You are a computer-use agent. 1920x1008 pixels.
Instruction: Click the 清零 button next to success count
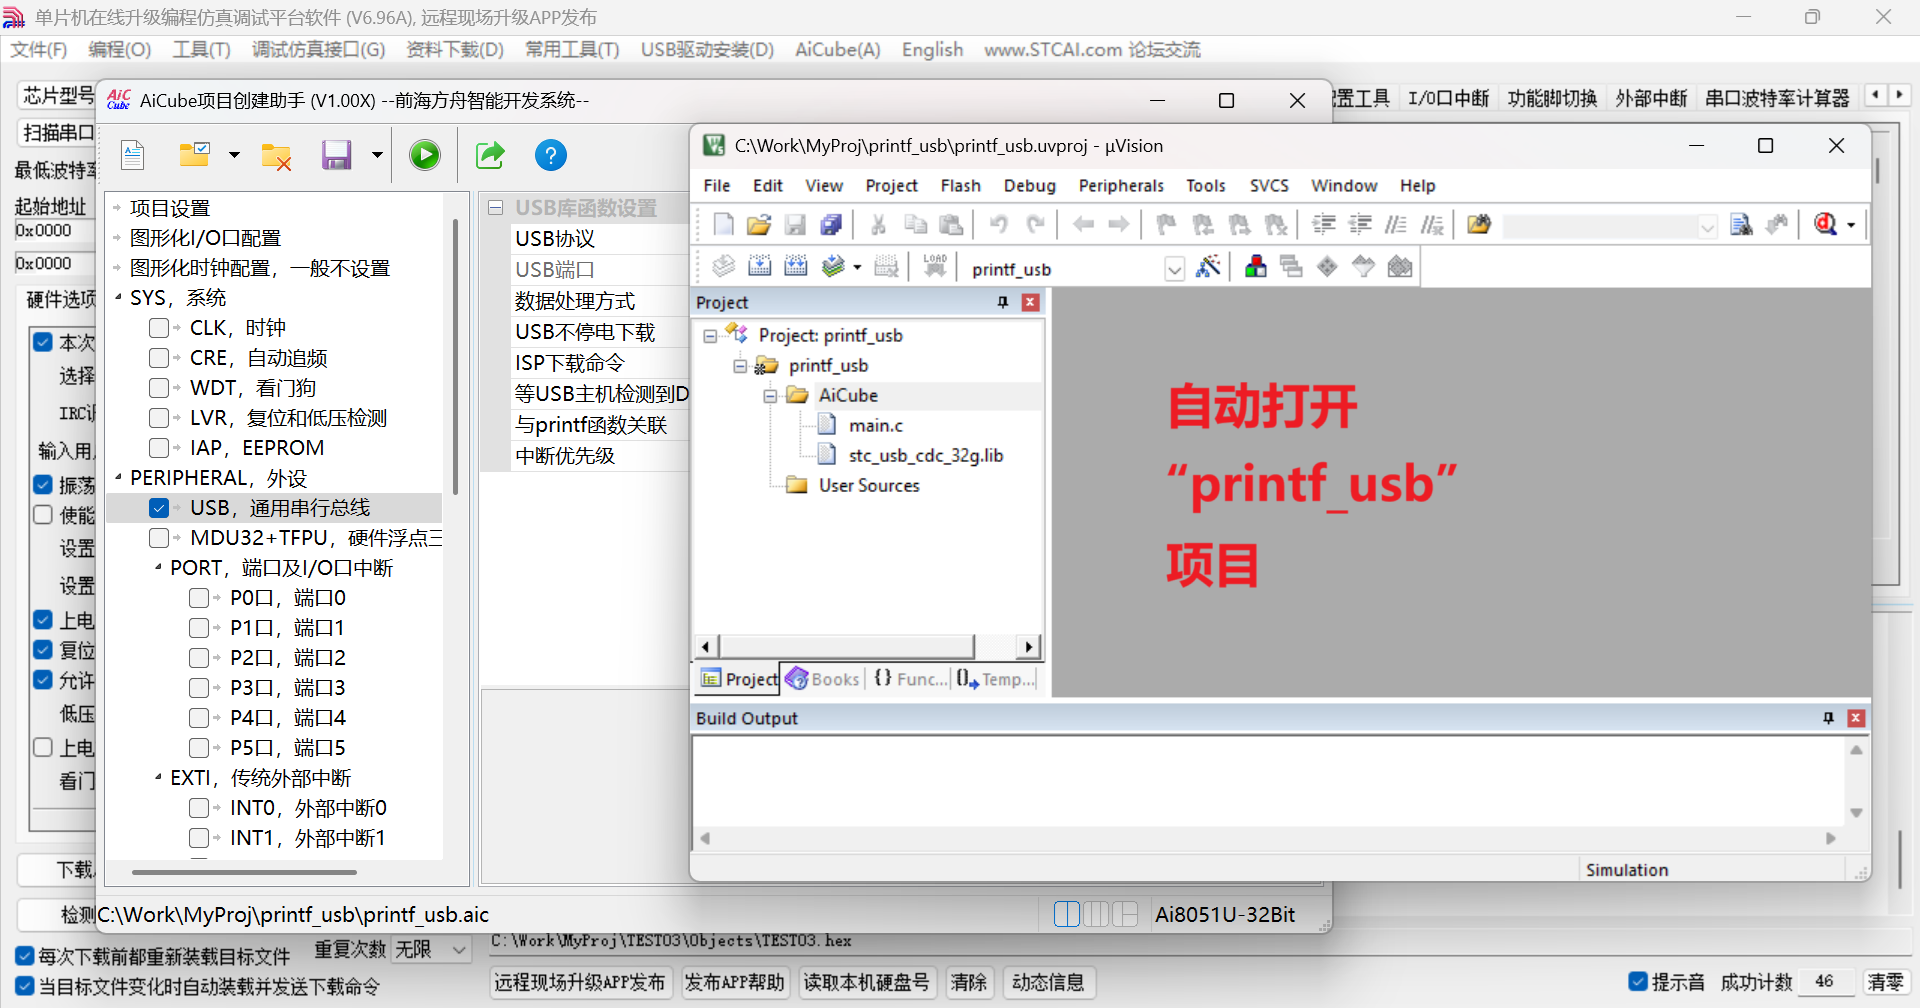(1886, 982)
